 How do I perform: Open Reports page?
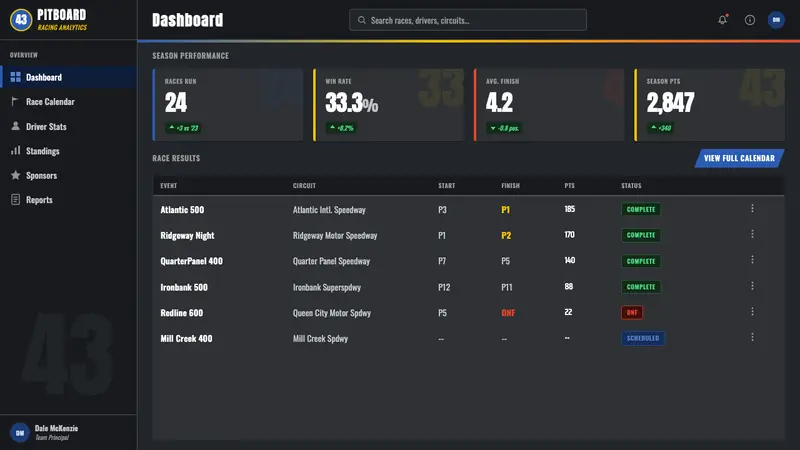click(x=68, y=199)
